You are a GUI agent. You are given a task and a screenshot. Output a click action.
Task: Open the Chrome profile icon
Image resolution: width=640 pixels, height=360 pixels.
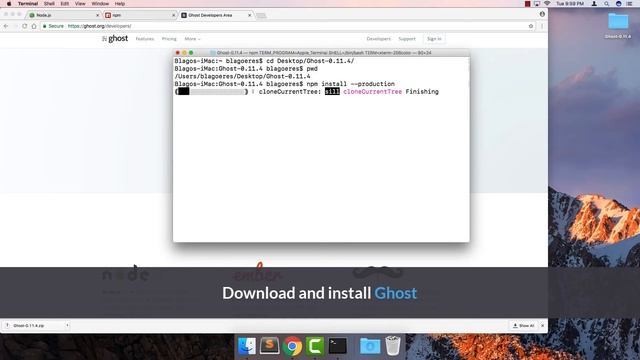point(542,14)
